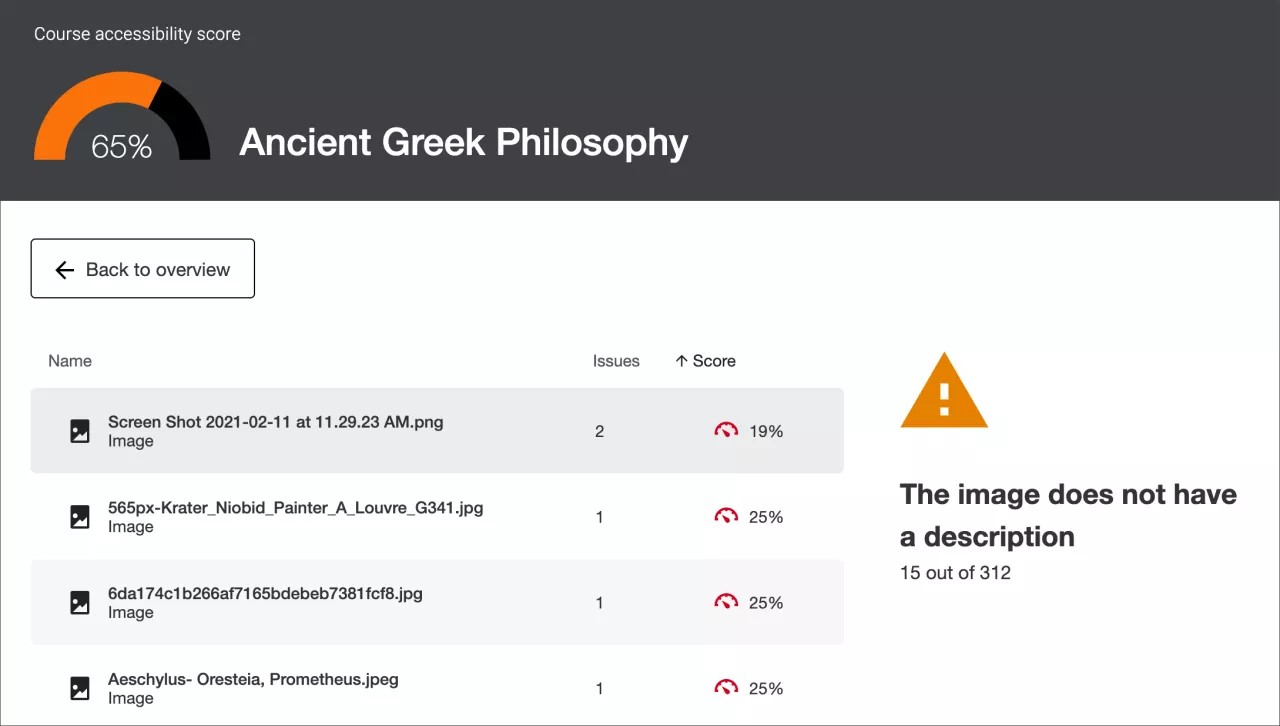Click the image icon beside Screen Shot 2021-02-11 file
1280x726 pixels.
click(80, 431)
